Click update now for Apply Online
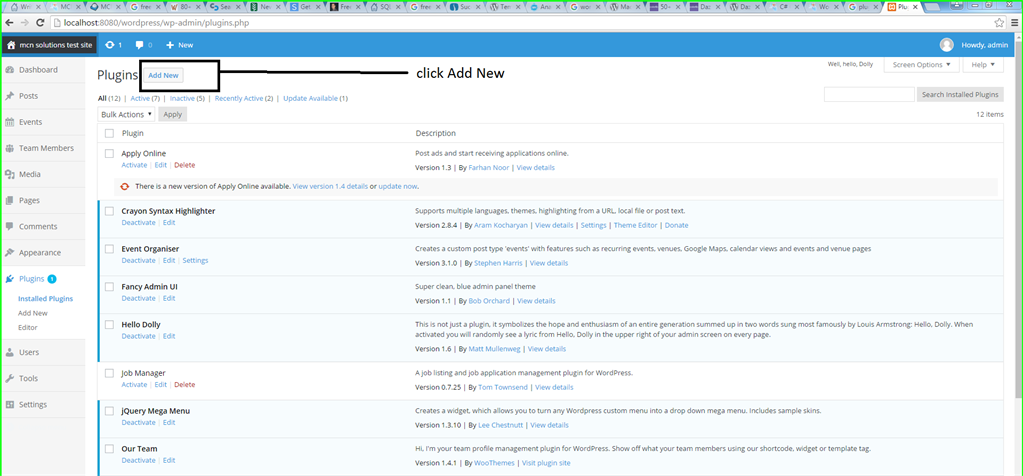1023x476 pixels. [398, 186]
